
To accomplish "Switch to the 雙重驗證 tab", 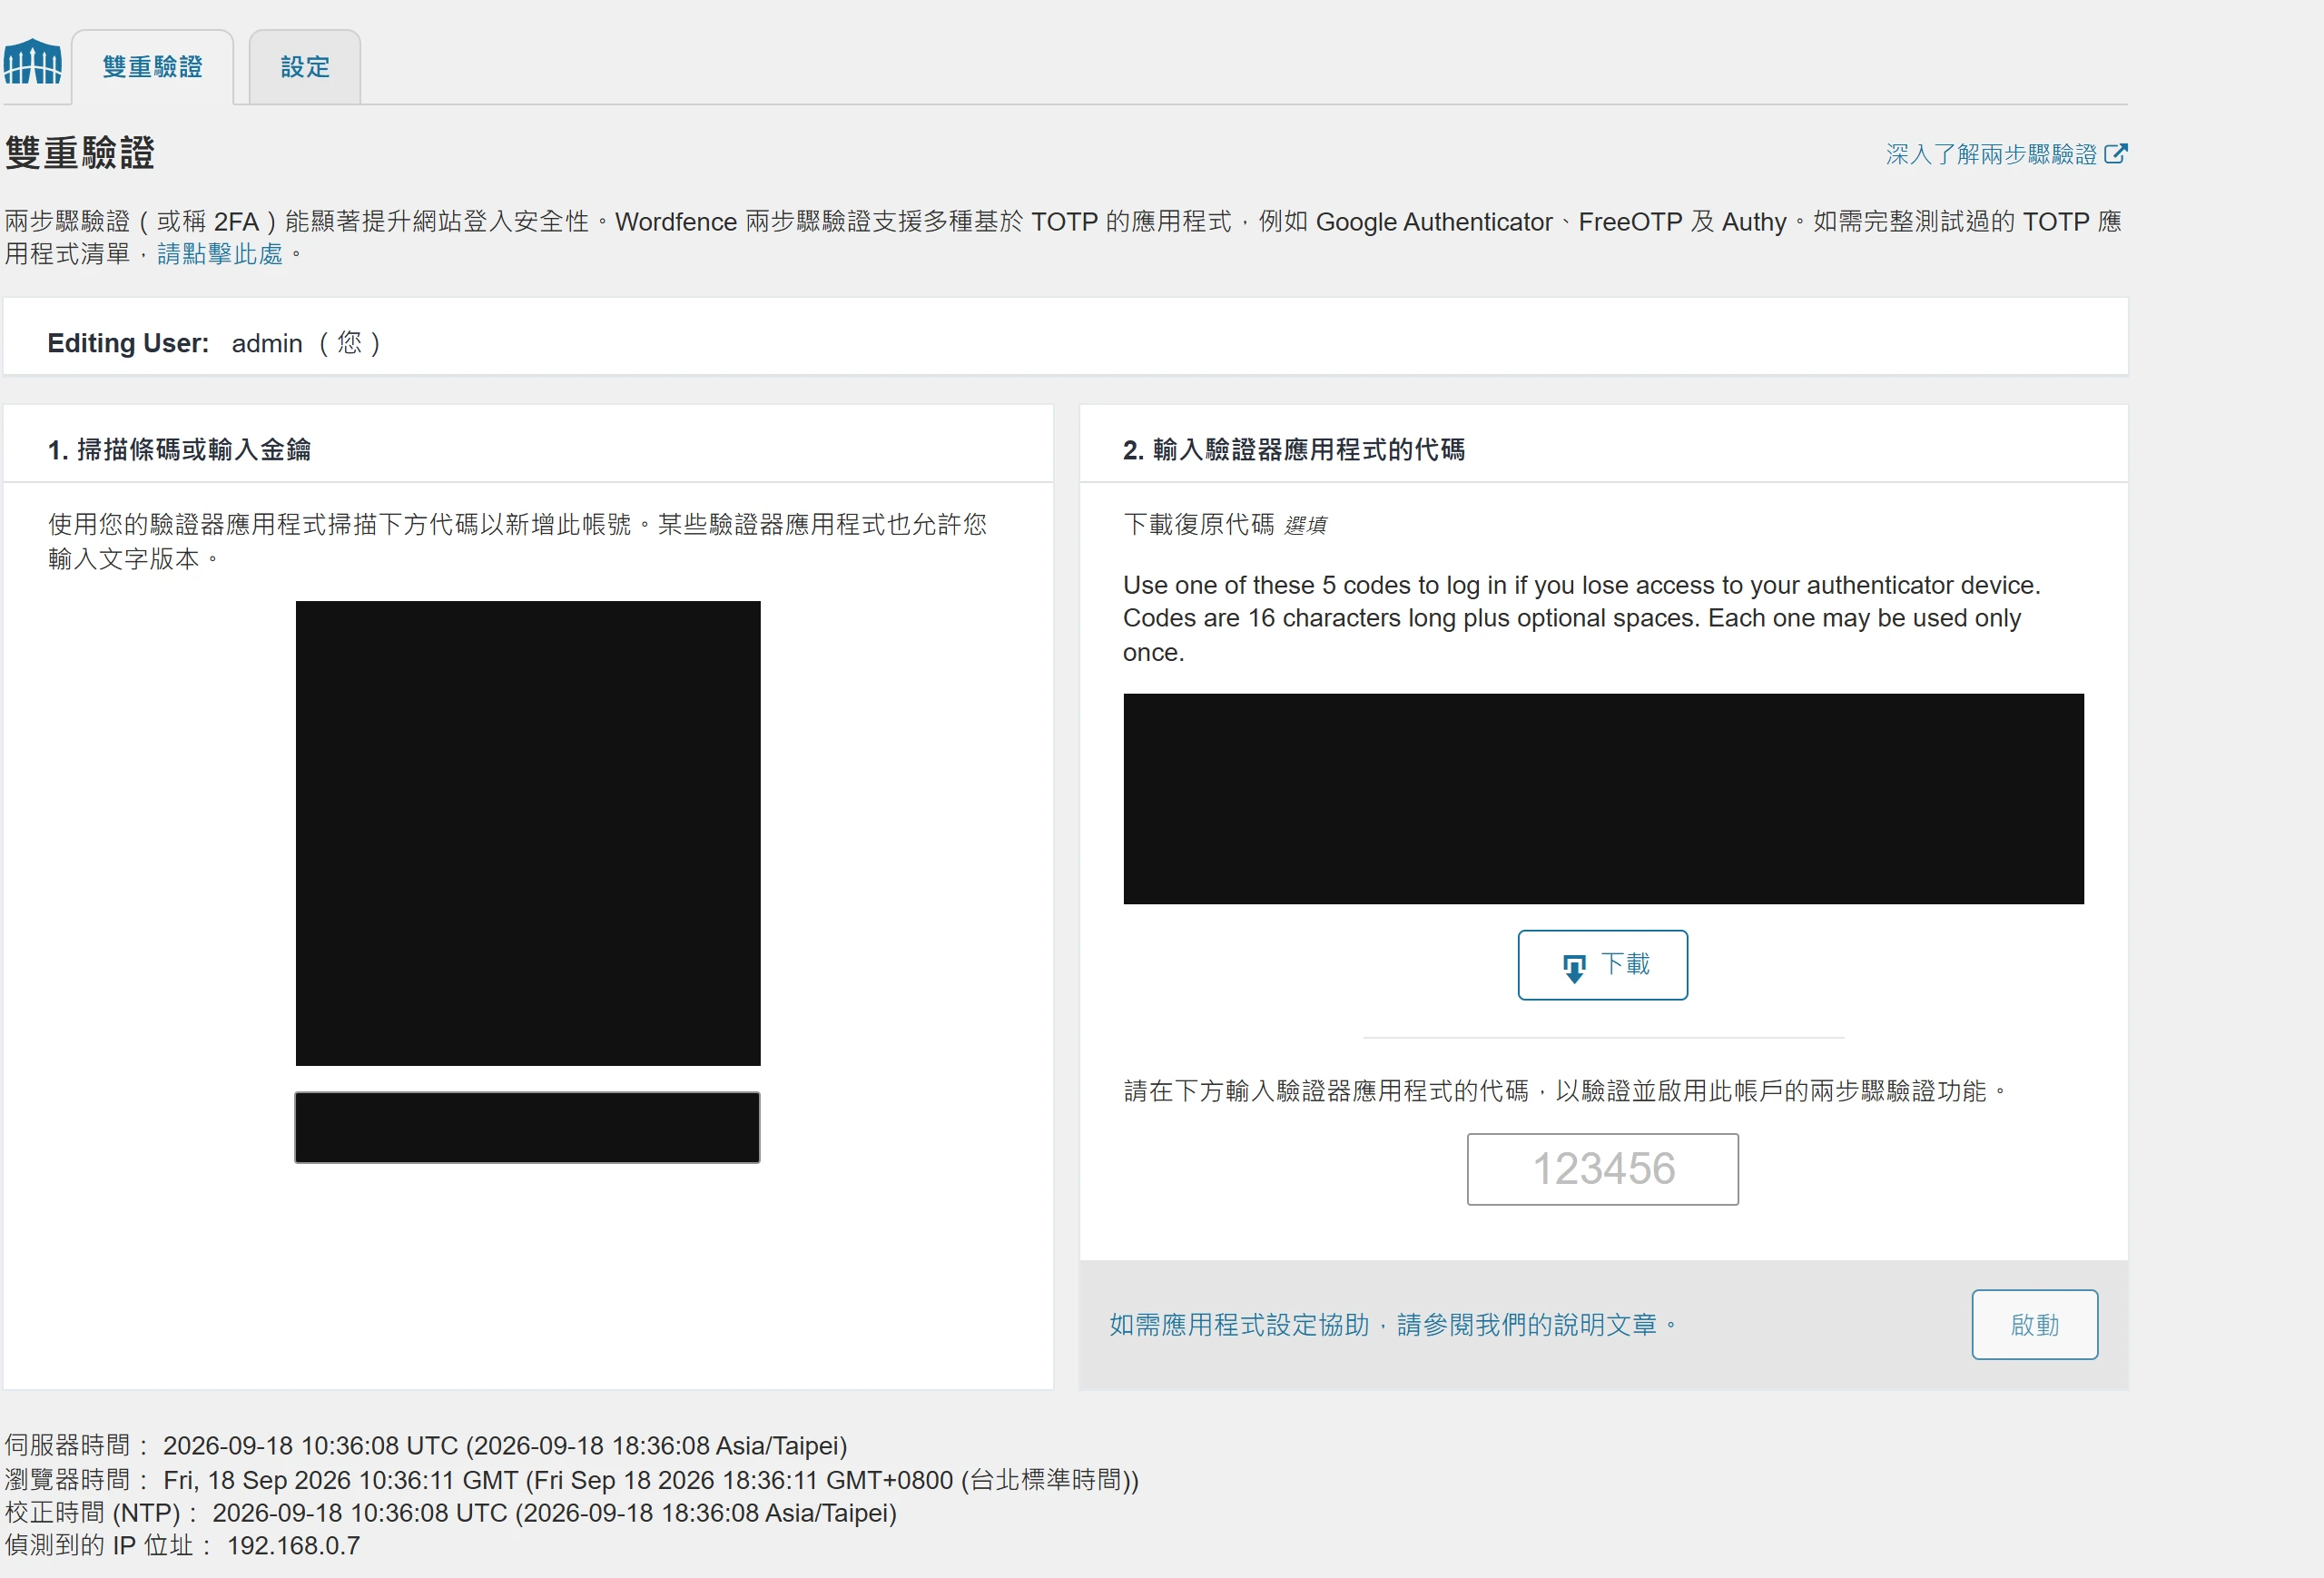I will (152, 67).
